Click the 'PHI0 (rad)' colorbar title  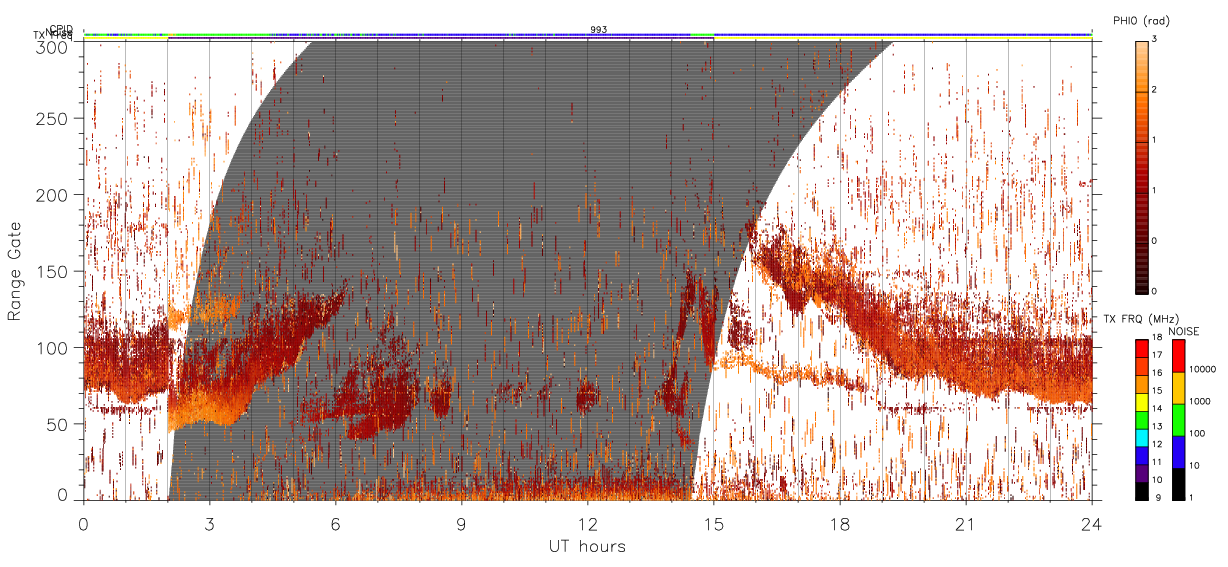click(1141, 20)
